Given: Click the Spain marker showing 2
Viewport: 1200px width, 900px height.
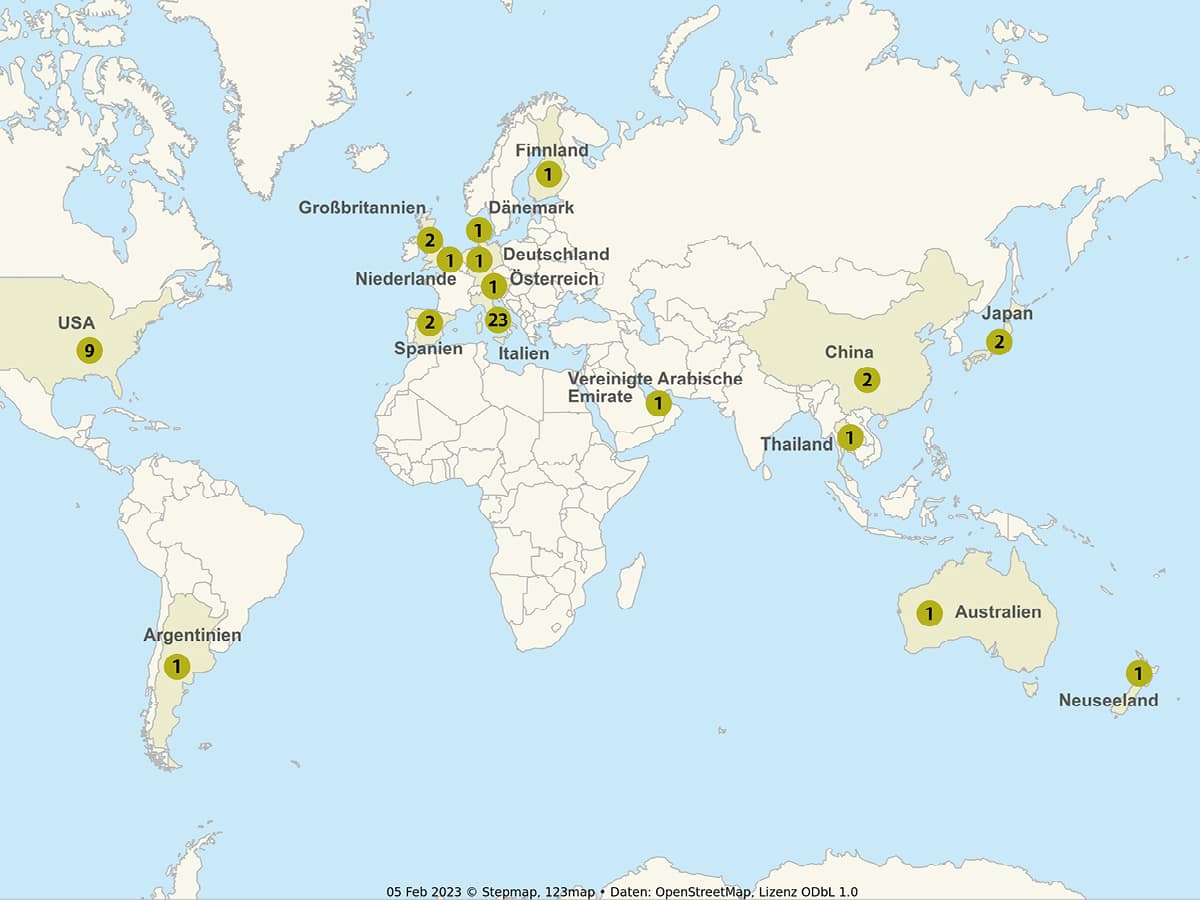Looking at the screenshot, I should point(430,322).
